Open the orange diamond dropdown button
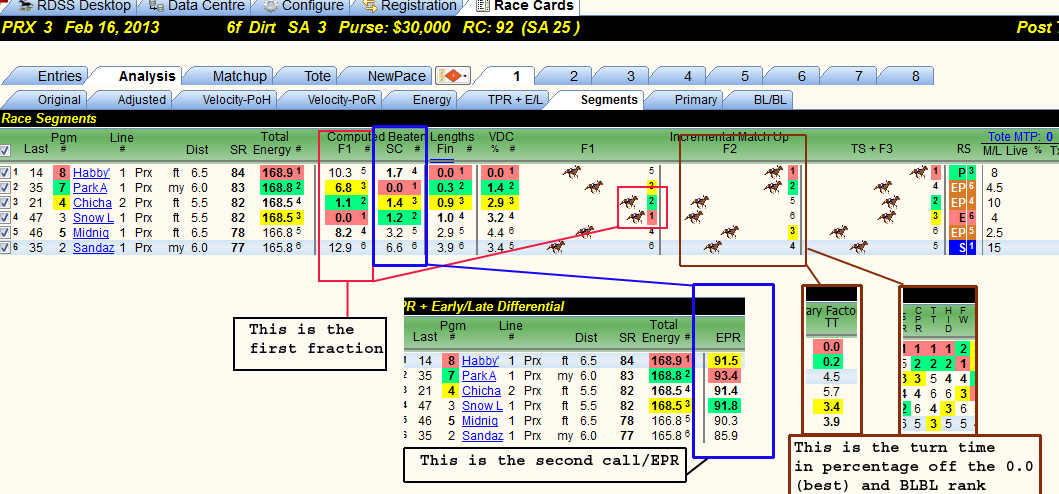Viewport: 1059px width, 494px height. pos(454,76)
